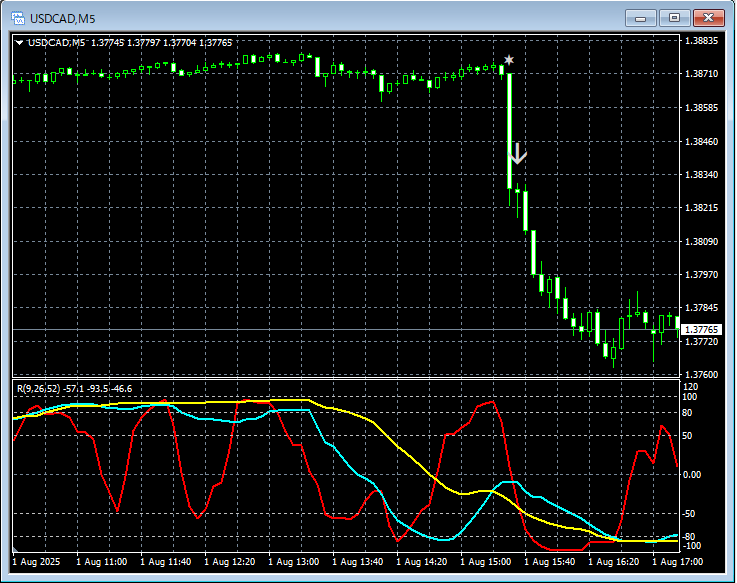Screen dimensions: 737x583
Task: Click the time label 1 Aug 11:40
Action: click(x=165, y=562)
